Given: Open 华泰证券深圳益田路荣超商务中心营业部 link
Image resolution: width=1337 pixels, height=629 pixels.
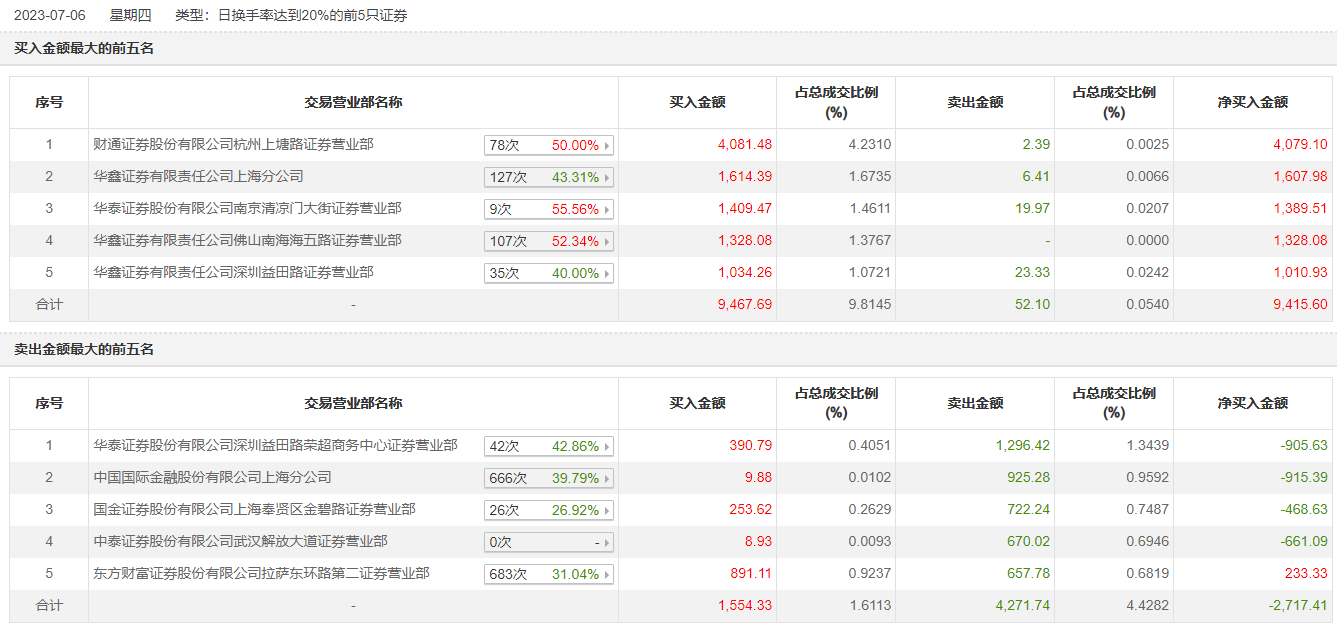Looking at the screenshot, I should click(275, 446).
